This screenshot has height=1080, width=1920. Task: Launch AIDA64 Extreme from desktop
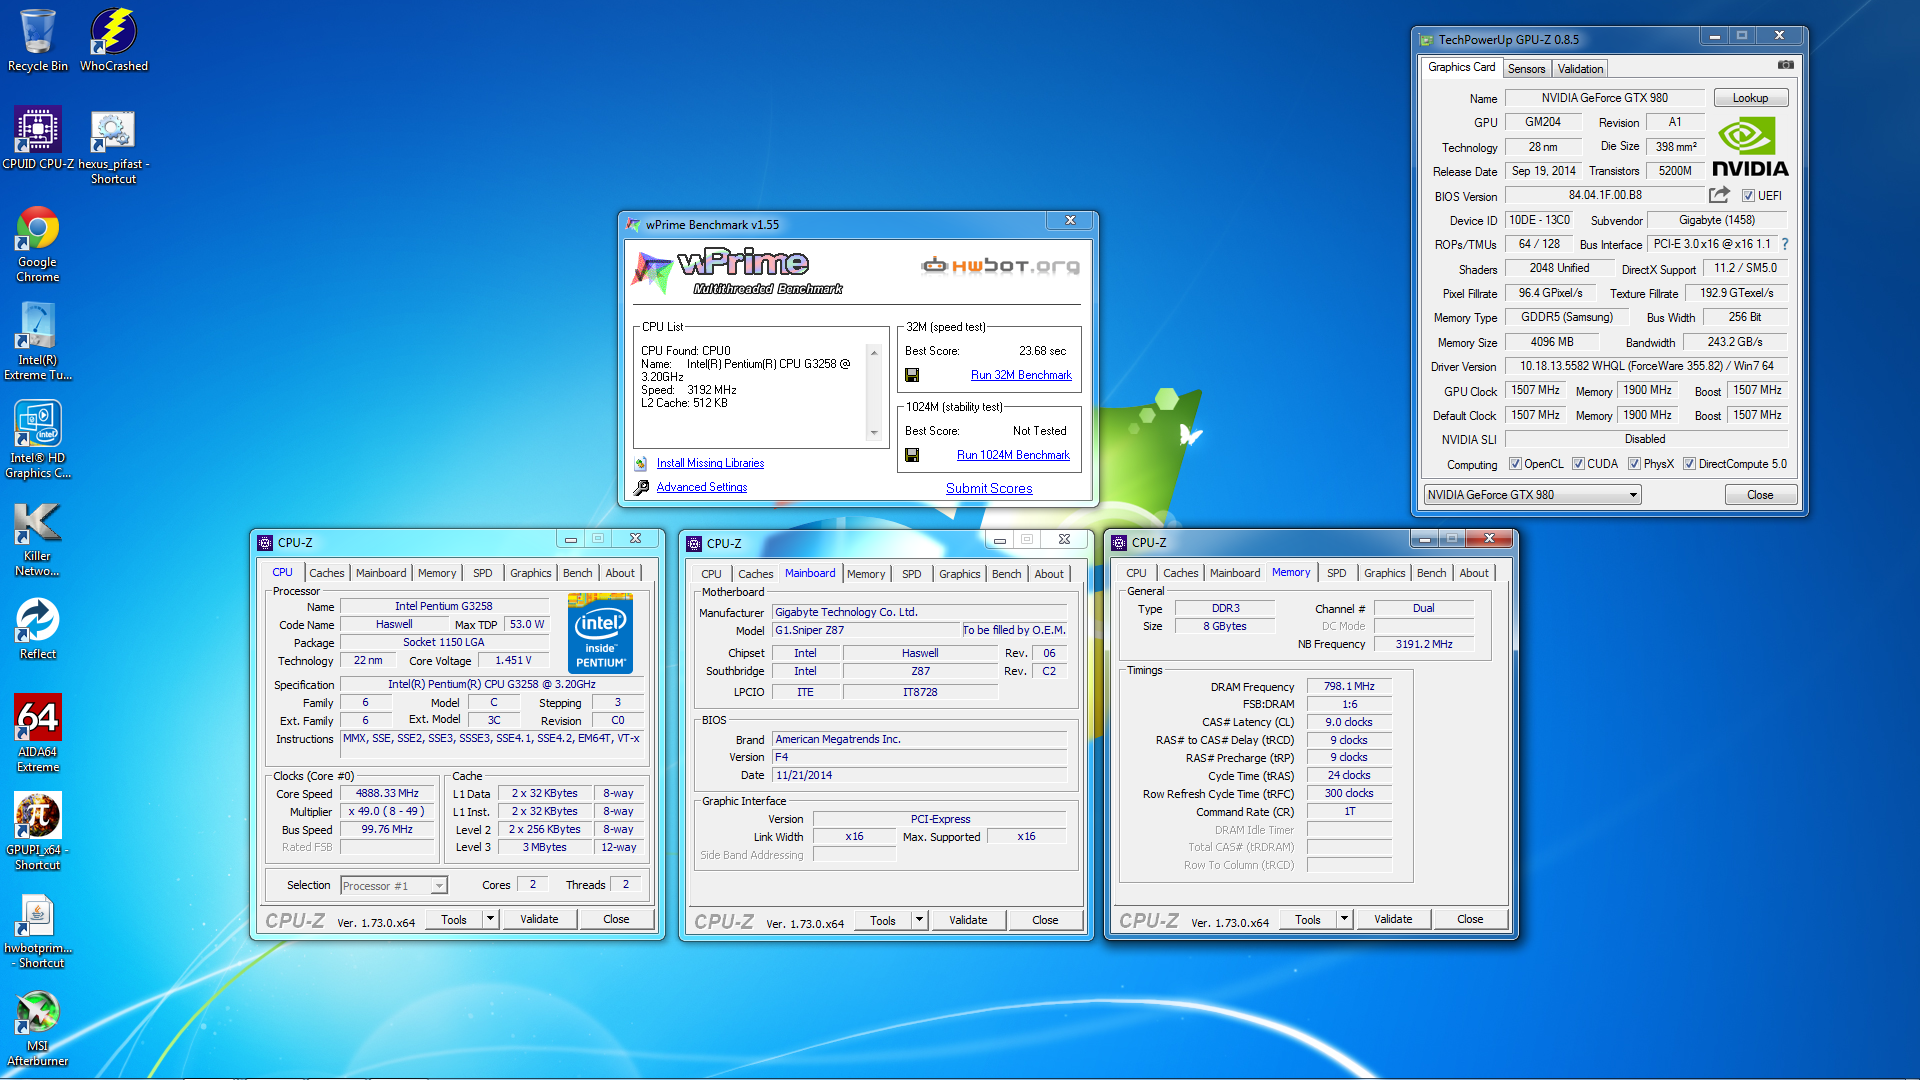[x=38, y=733]
